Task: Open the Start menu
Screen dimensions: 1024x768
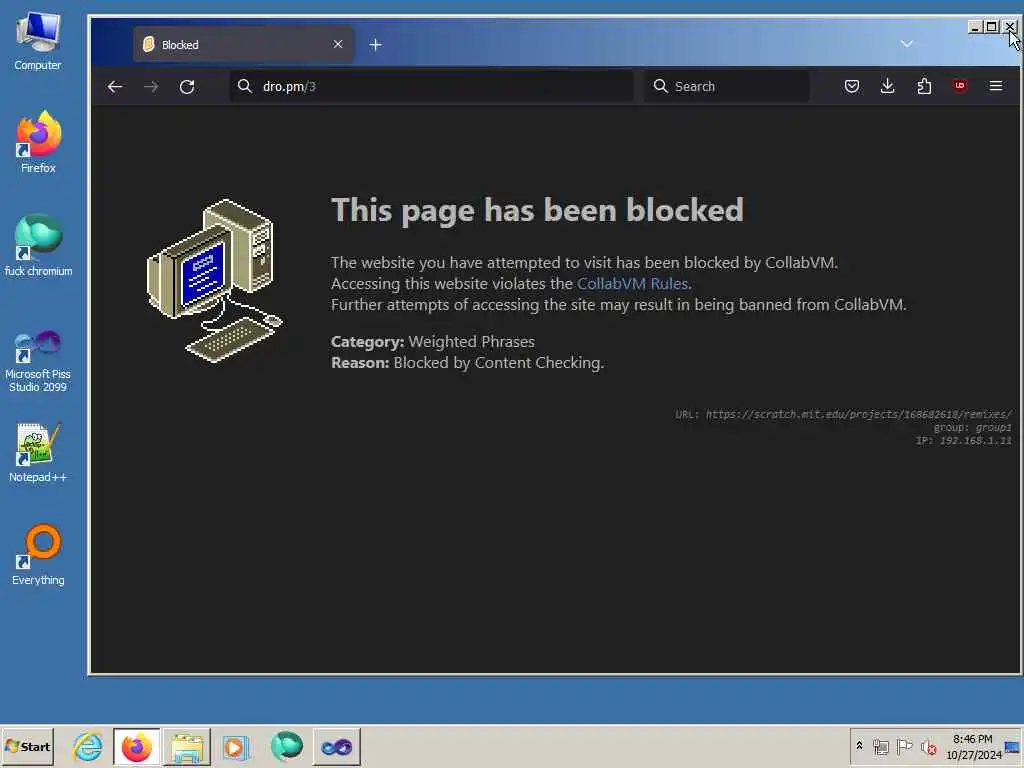Action: tap(27, 746)
